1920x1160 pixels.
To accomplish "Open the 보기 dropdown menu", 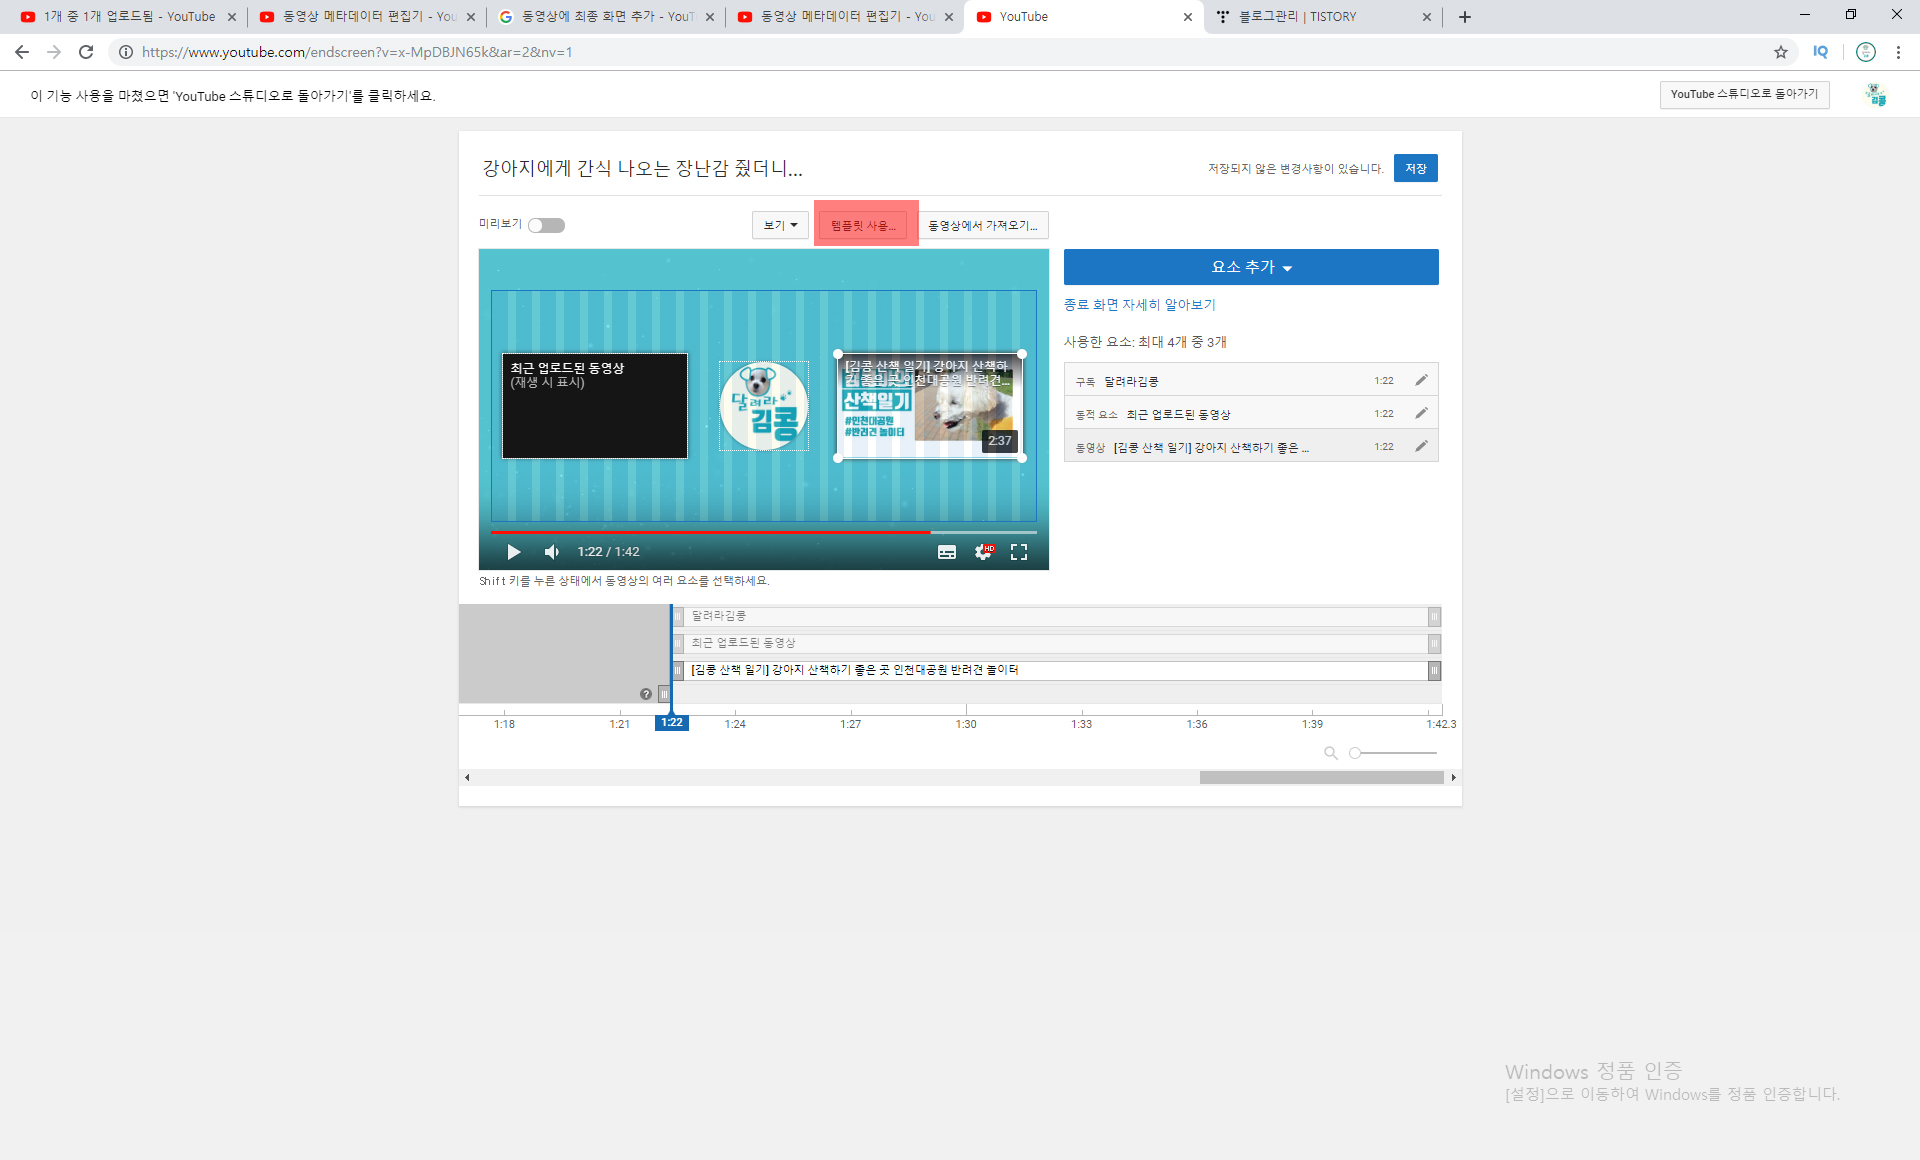I will pyautogui.click(x=780, y=225).
